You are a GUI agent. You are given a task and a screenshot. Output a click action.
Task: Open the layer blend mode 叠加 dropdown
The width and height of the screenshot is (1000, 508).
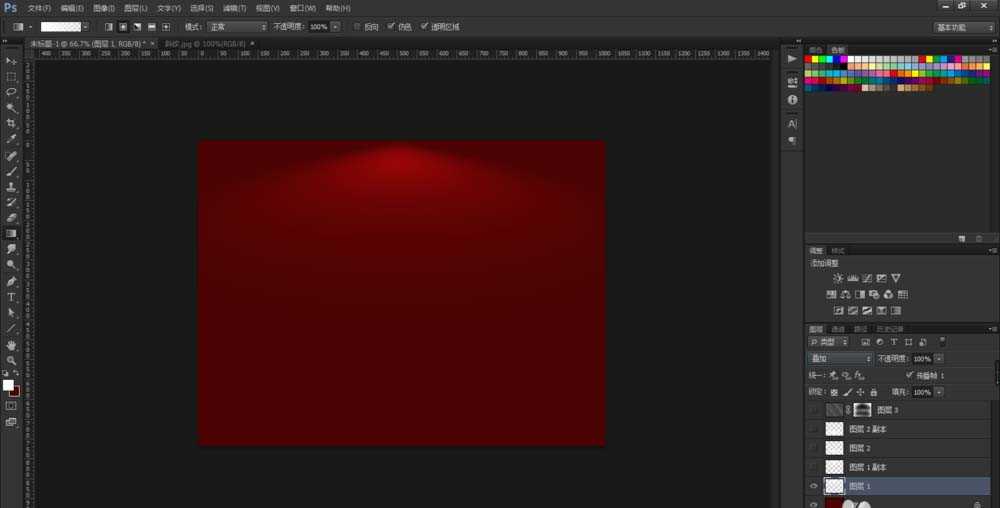tap(840, 359)
